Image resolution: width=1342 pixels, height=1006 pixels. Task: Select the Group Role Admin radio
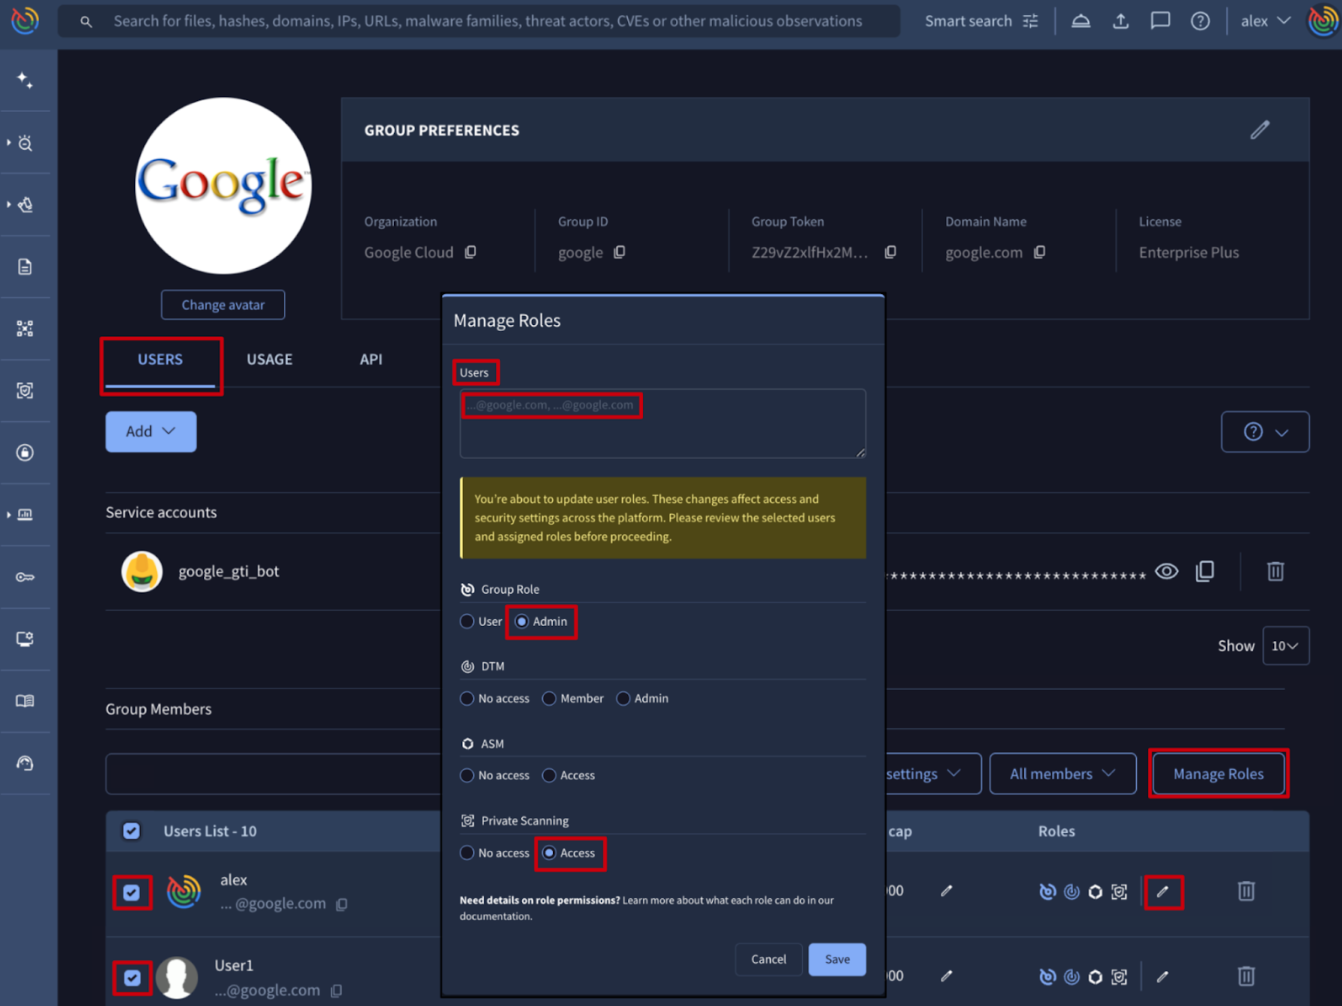522,622
